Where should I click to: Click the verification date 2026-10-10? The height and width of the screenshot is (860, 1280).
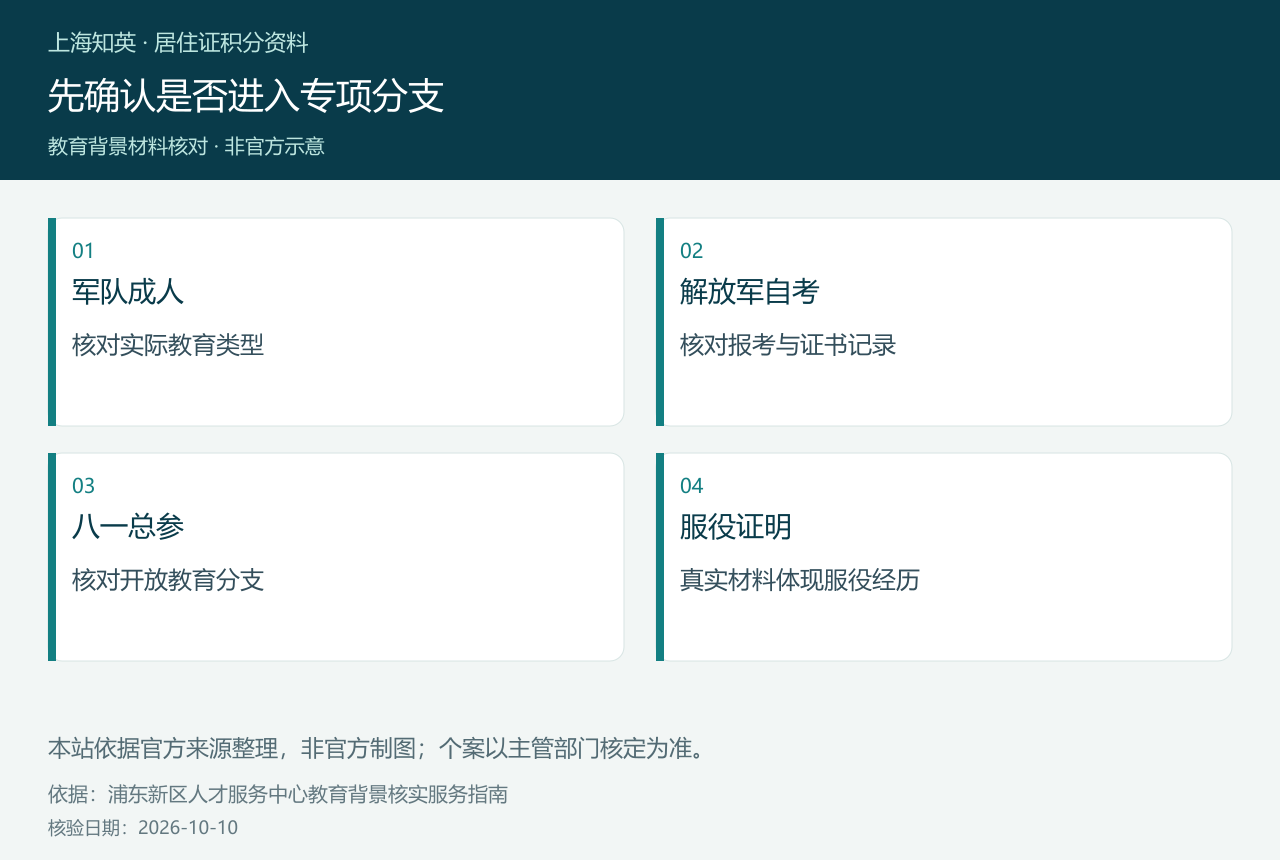[x=188, y=828]
